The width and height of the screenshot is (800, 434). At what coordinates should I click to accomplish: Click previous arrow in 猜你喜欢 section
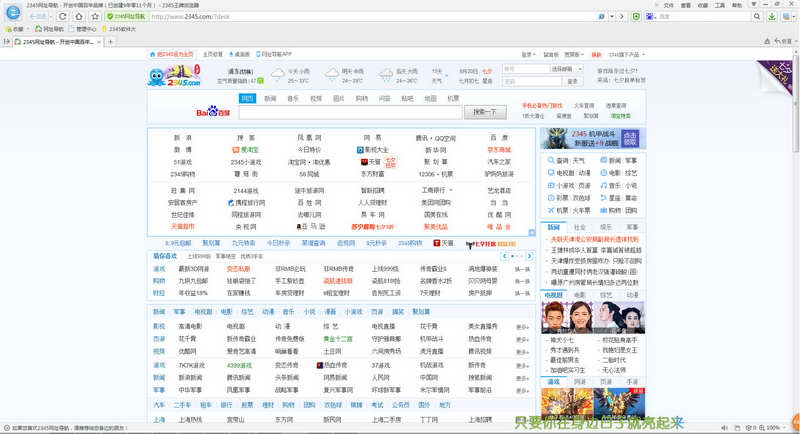(505, 256)
